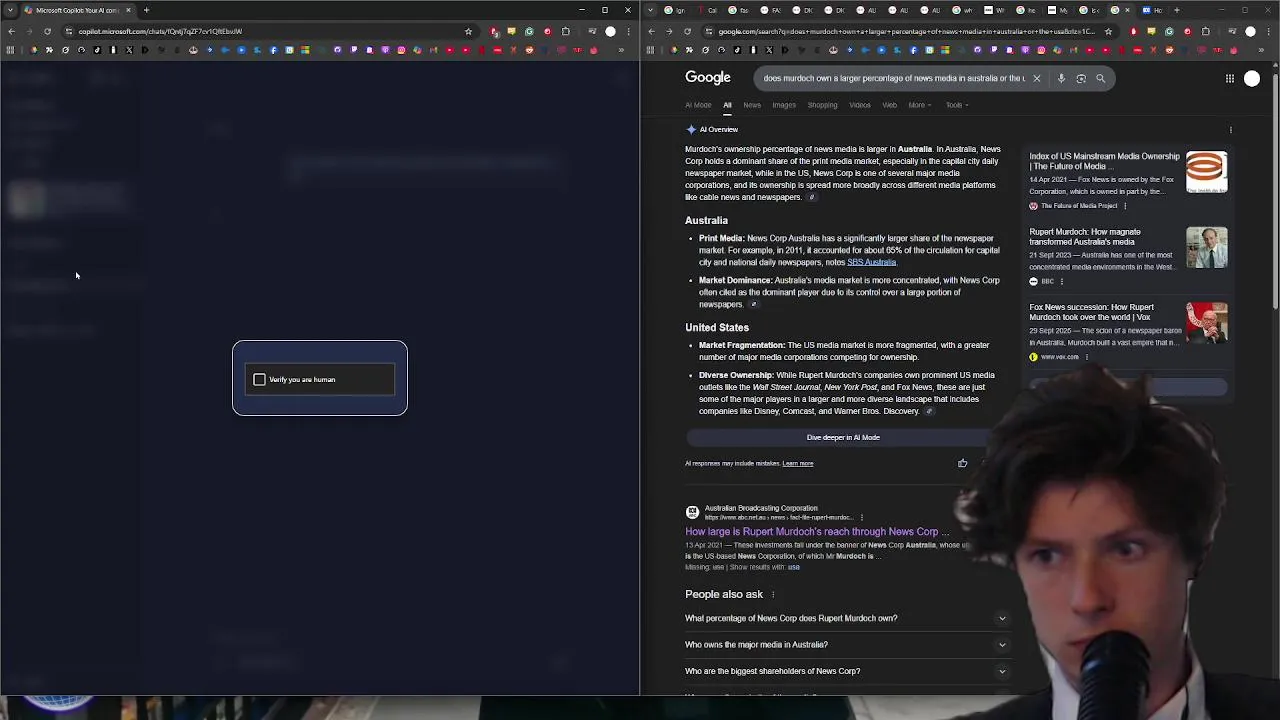Click the Microsoft Copilot tab title
Image resolution: width=1280 pixels, height=720 pixels.
(x=78, y=10)
